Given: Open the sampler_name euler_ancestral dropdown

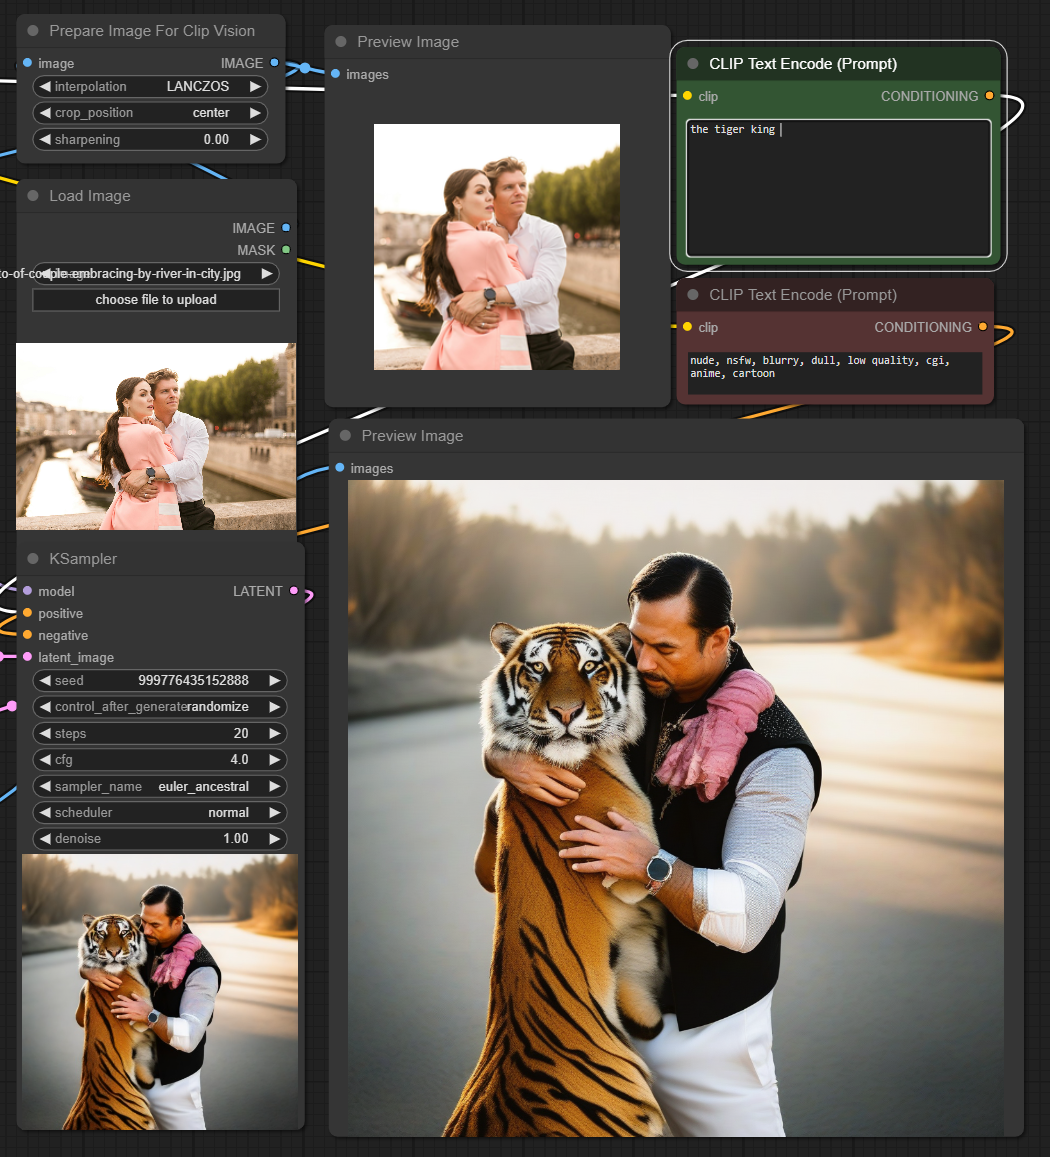Looking at the screenshot, I should click(160, 786).
